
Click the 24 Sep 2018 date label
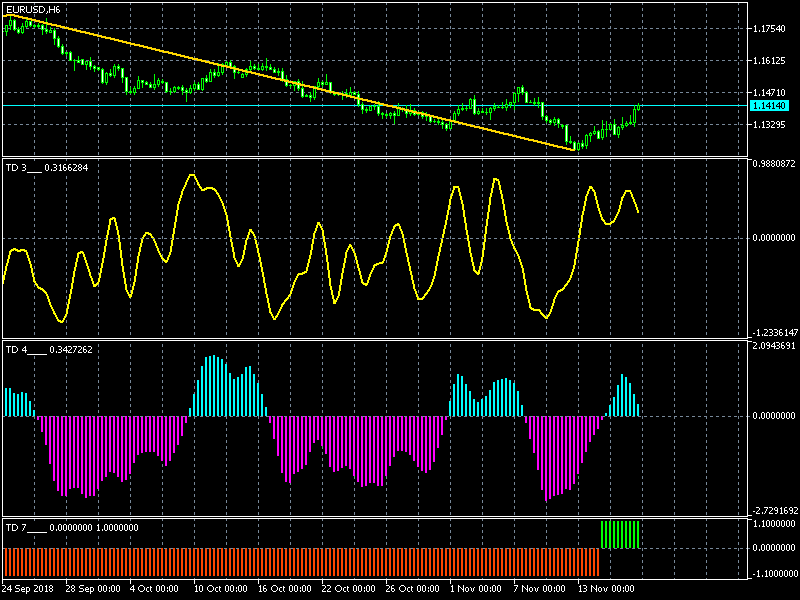(28, 588)
